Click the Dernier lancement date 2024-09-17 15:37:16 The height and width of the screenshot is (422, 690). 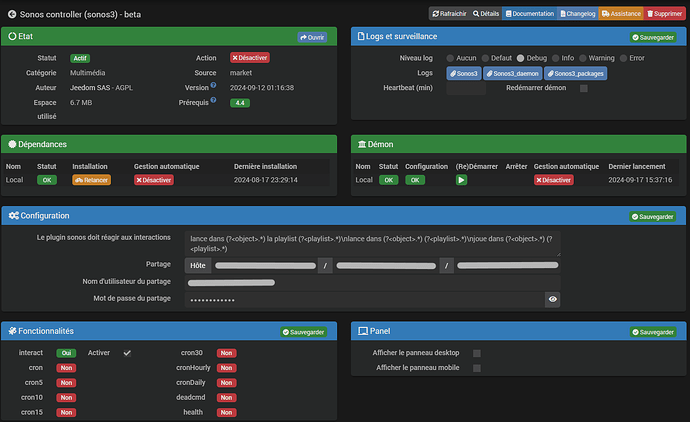(640, 180)
